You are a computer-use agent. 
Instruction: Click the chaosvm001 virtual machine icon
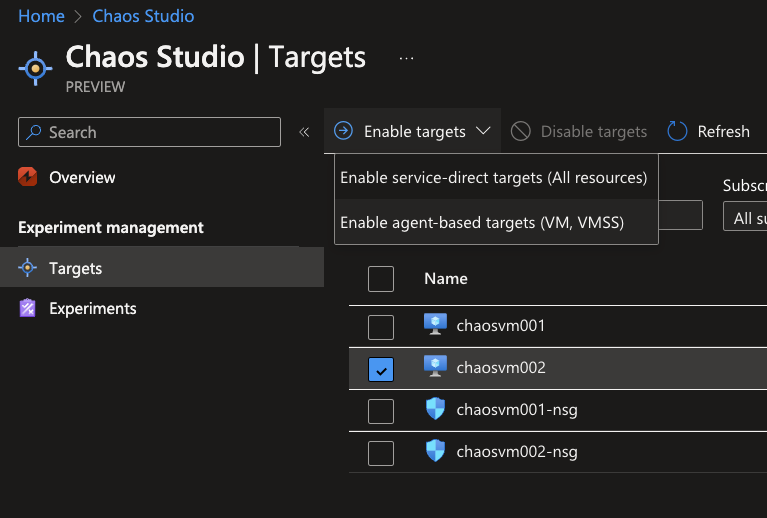click(x=435, y=324)
